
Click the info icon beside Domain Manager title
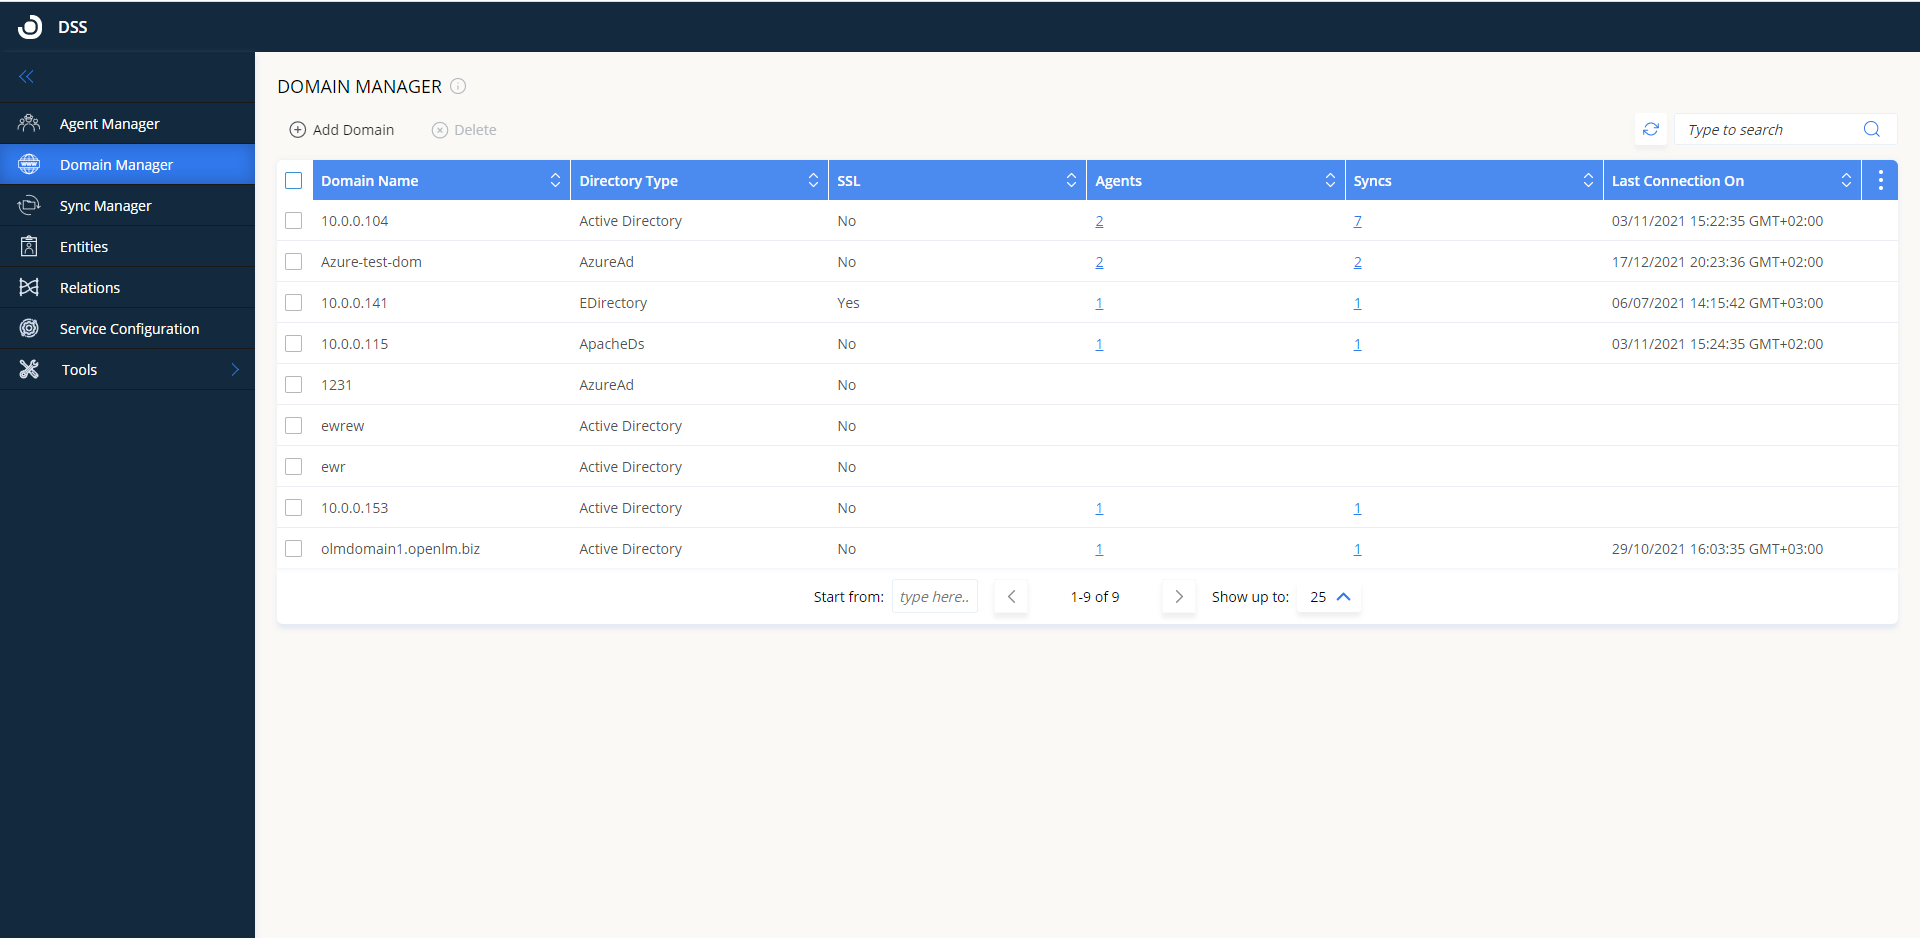[458, 87]
